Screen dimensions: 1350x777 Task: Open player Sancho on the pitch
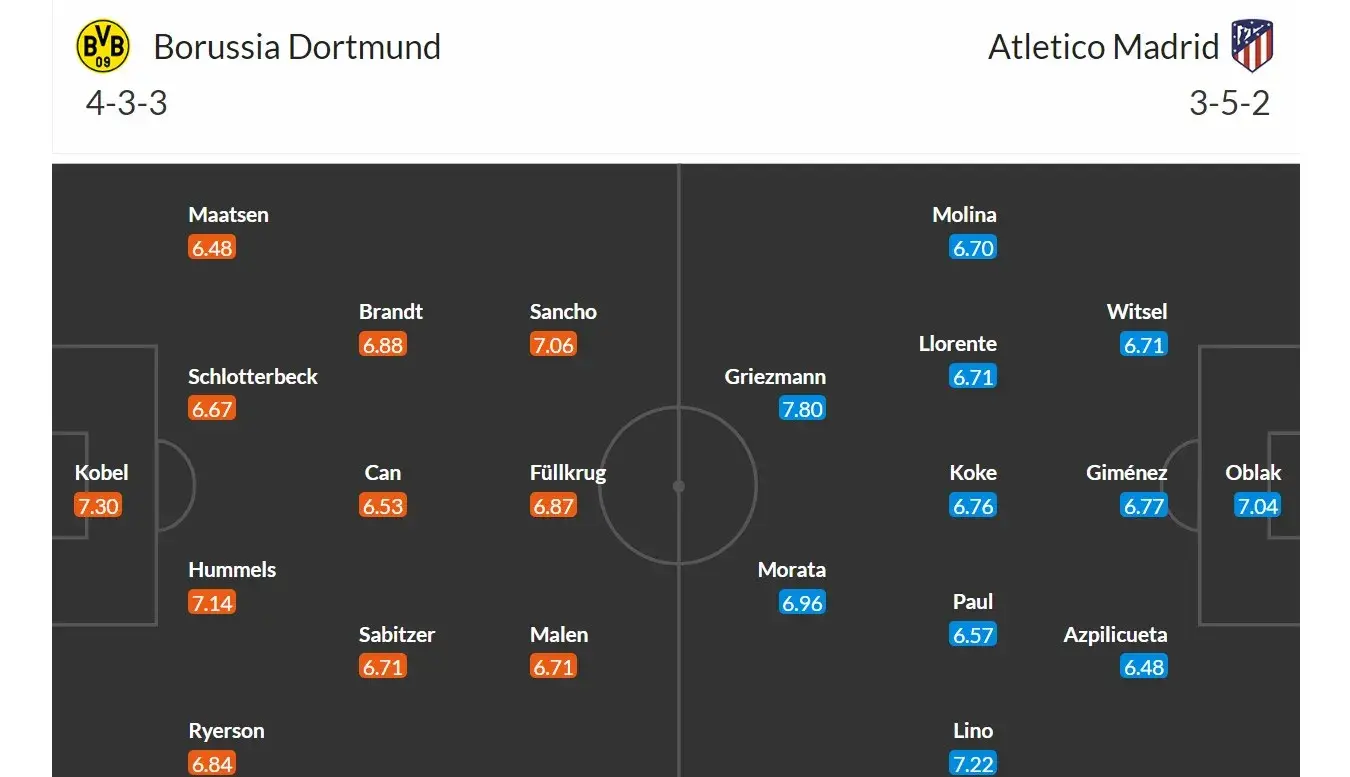pyautogui.click(x=563, y=312)
